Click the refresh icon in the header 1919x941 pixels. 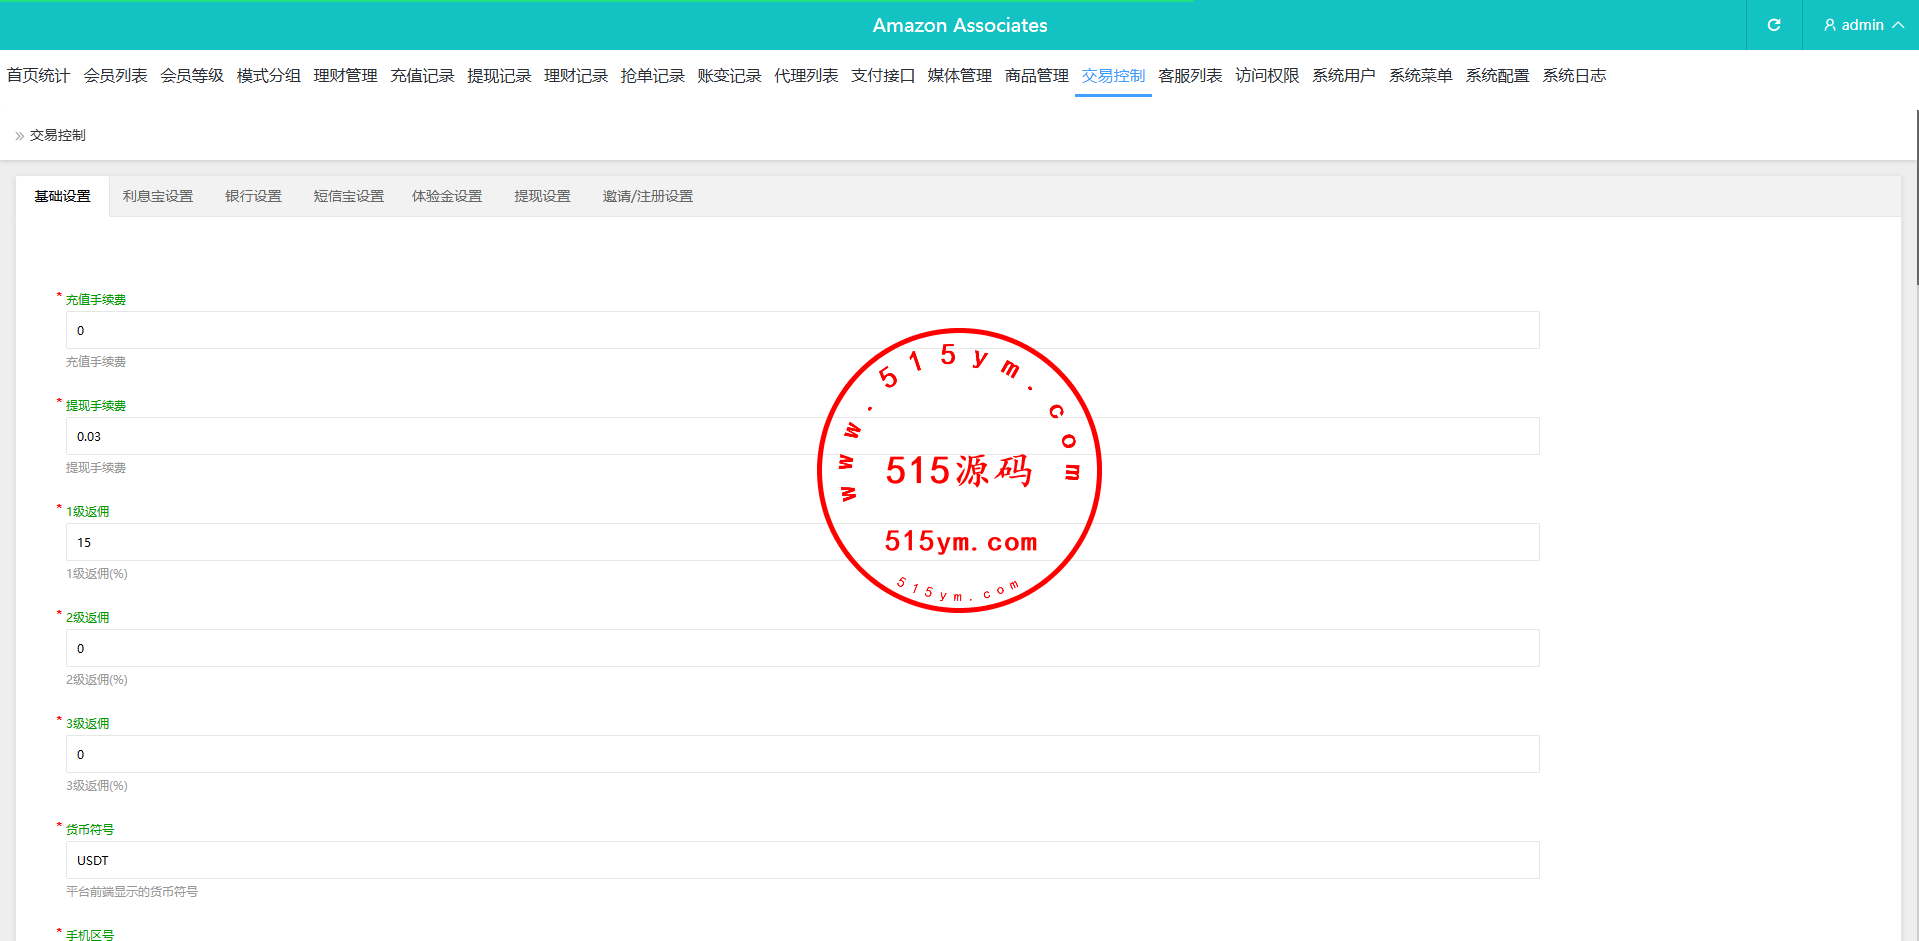(1773, 25)
